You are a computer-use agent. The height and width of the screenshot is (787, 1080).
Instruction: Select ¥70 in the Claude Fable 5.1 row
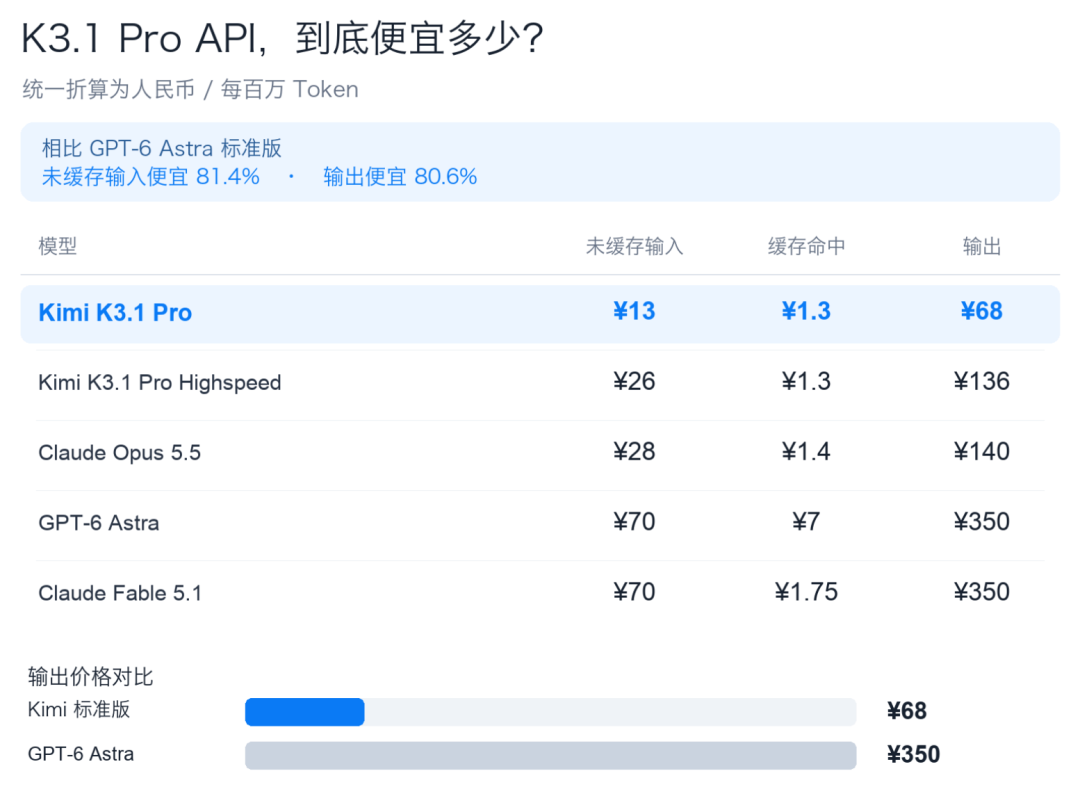[634, 592]
